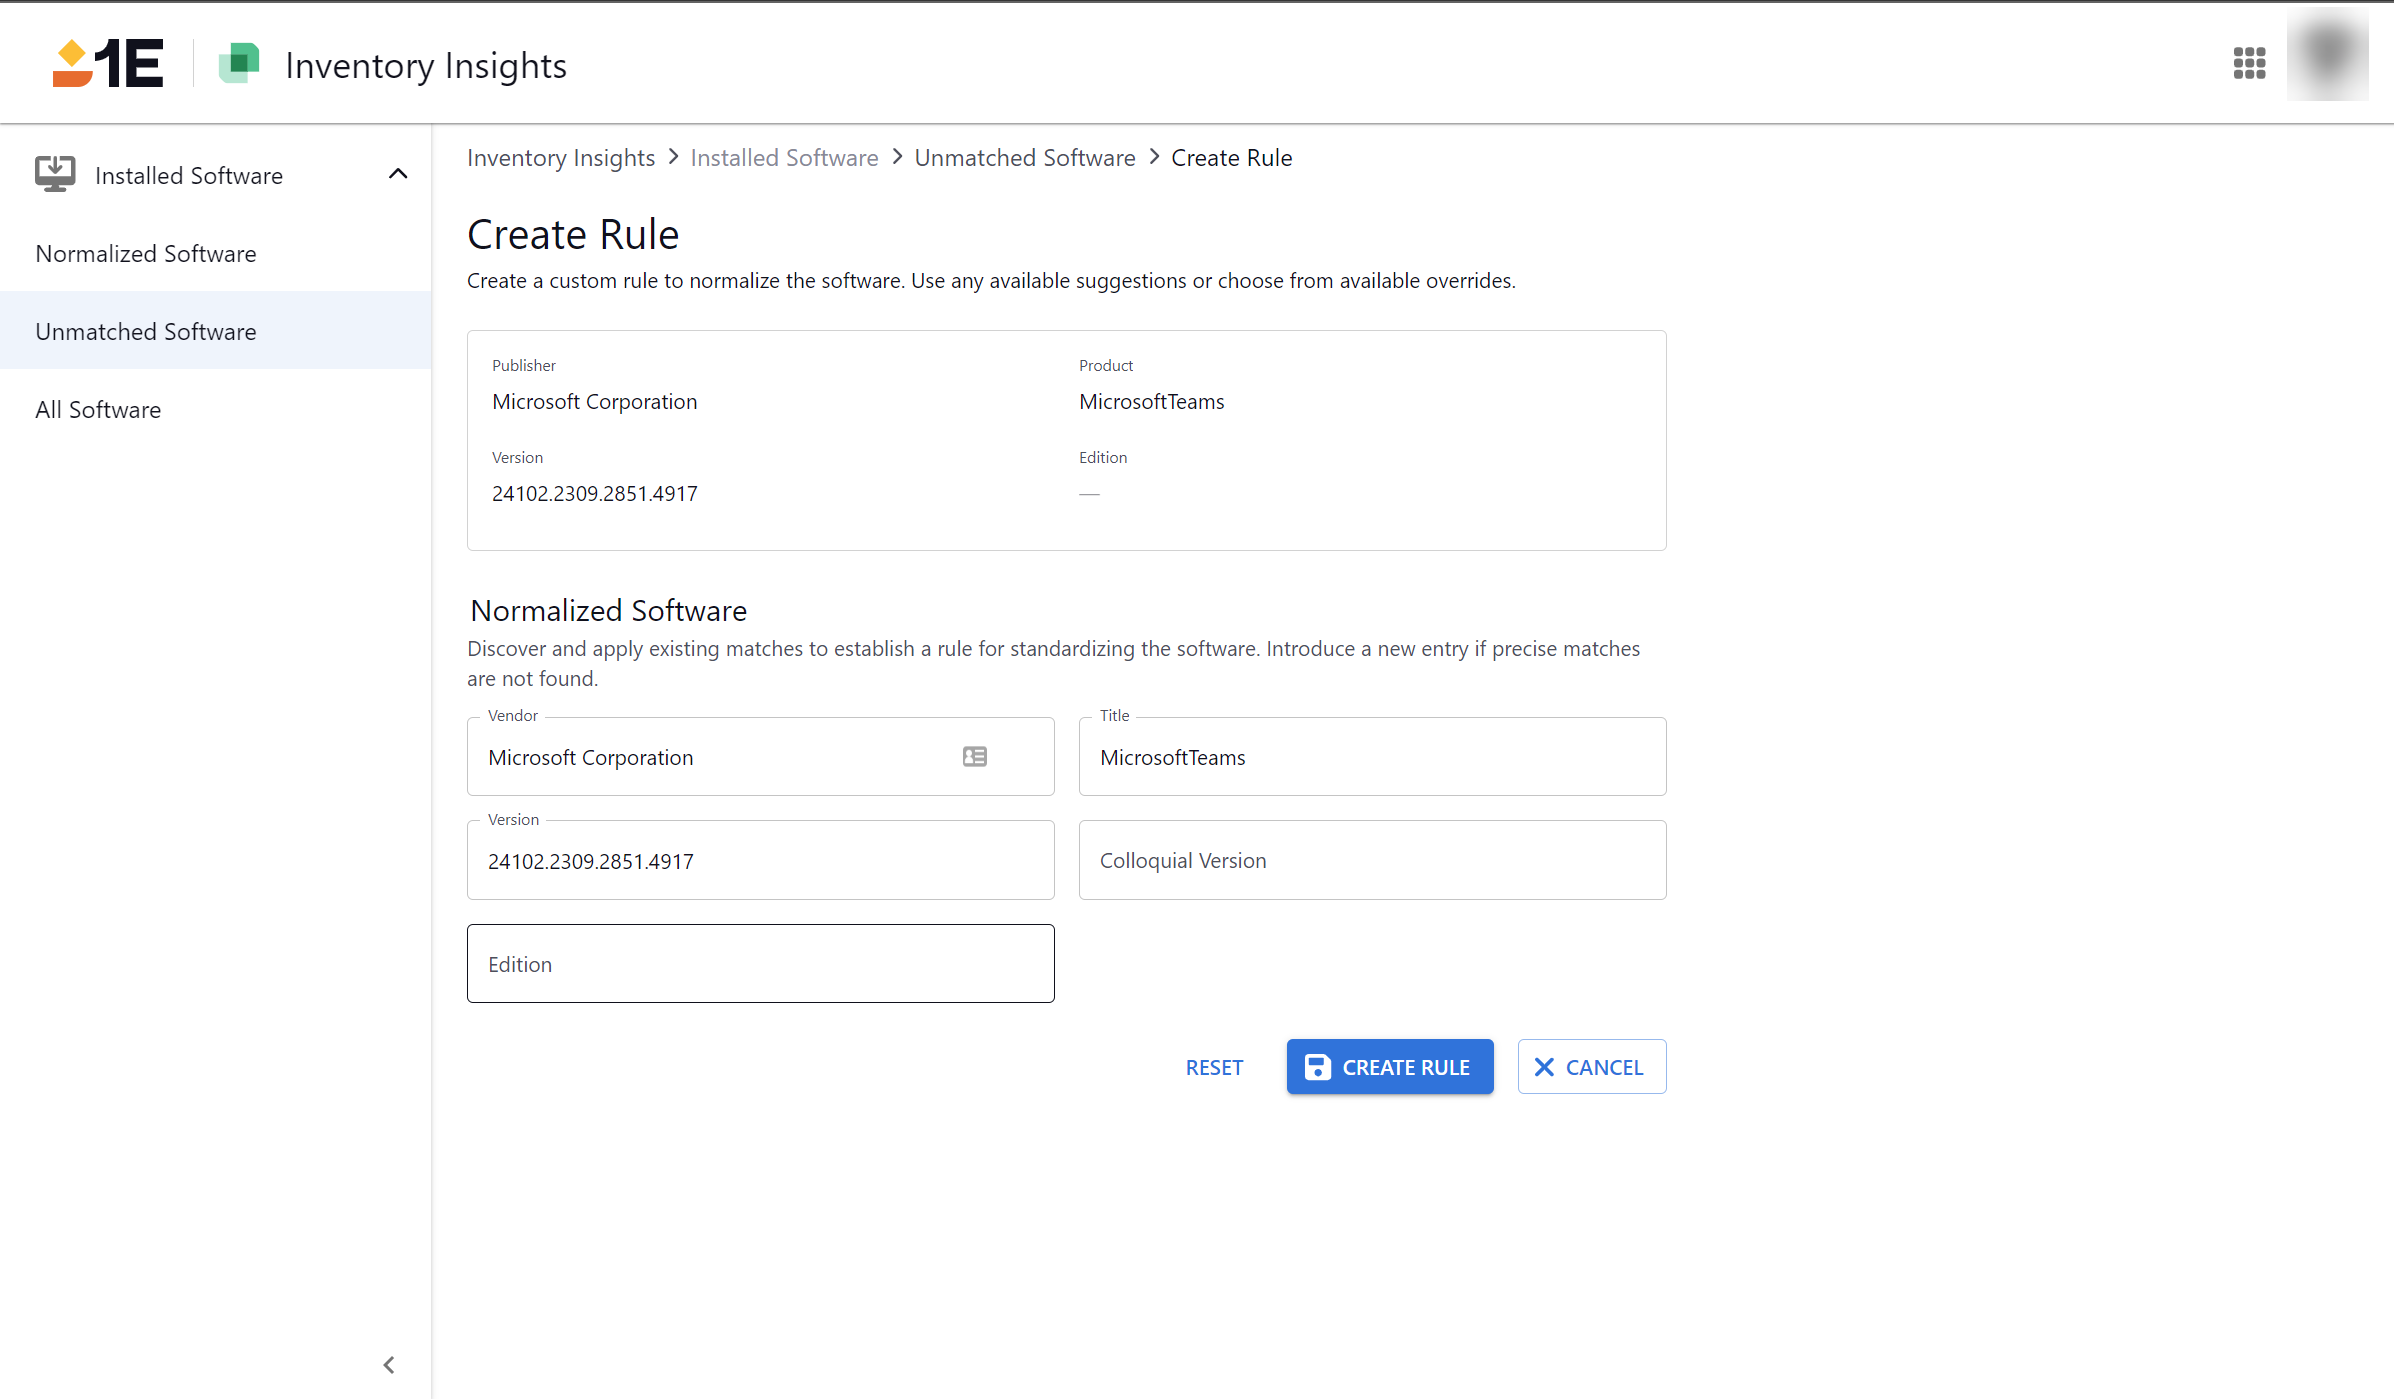
Task: Focus the Colloquial Version input field
Action: [1372, 861]
